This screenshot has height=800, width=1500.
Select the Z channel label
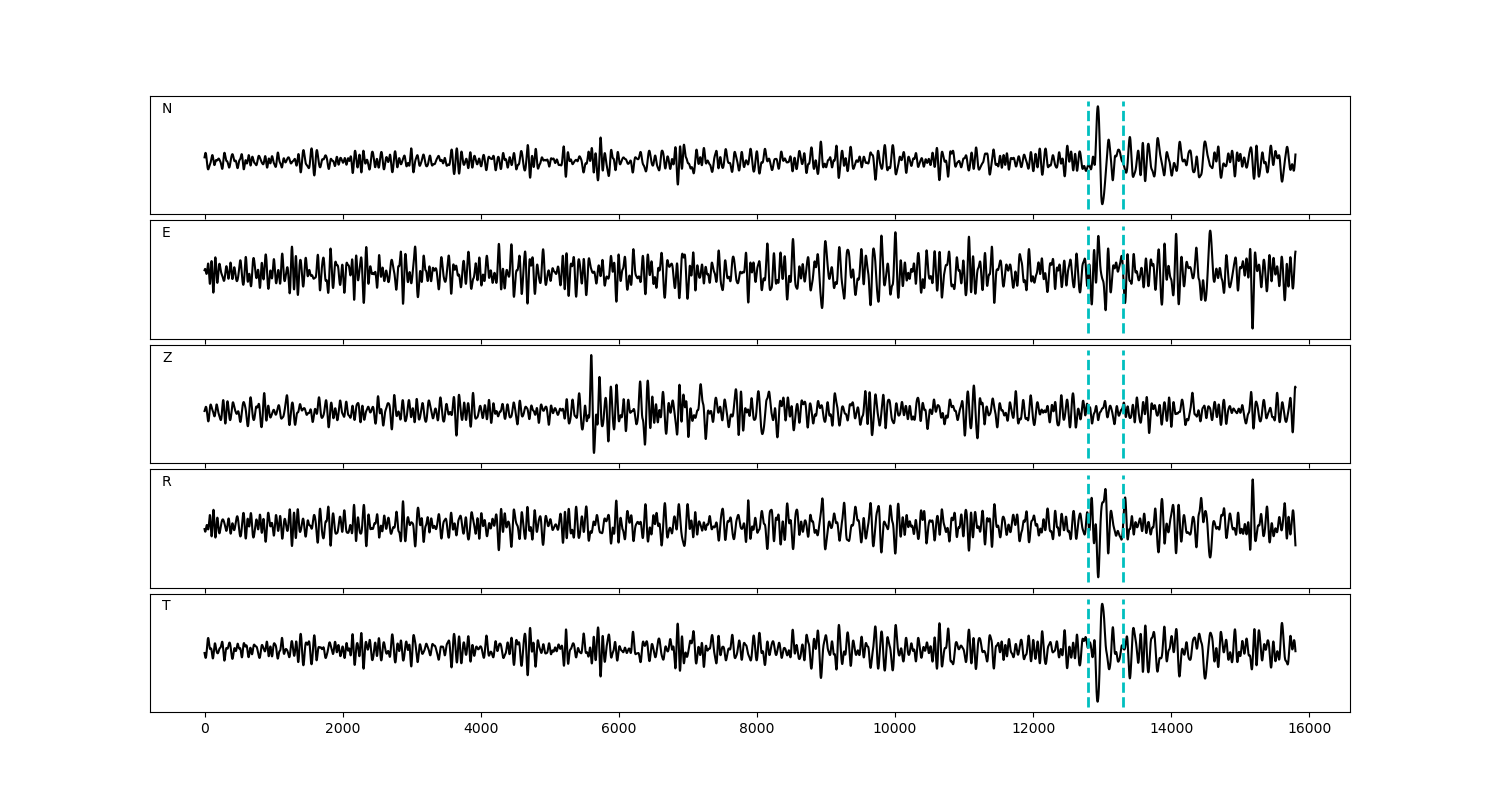click(167, 358)
